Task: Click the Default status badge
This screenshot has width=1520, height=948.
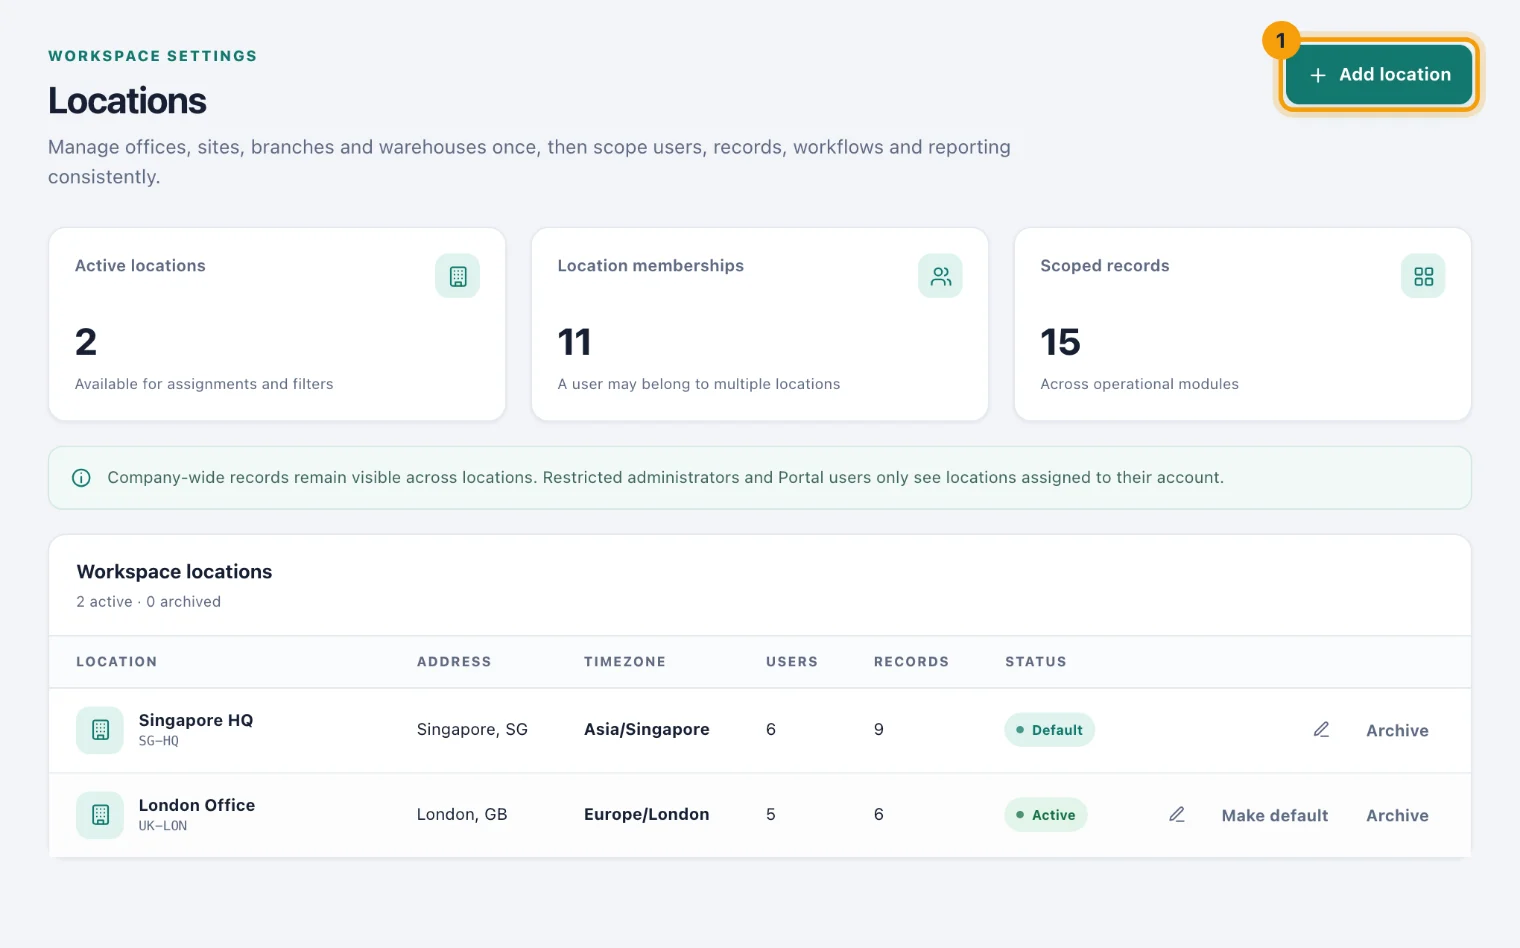Action: [1049, 730]
